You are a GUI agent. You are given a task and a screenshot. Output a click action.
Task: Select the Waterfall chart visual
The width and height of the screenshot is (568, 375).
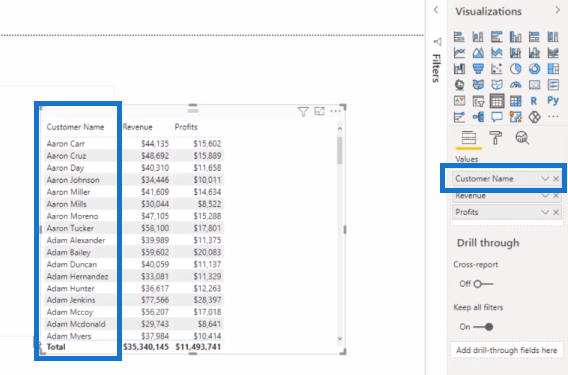459,68
